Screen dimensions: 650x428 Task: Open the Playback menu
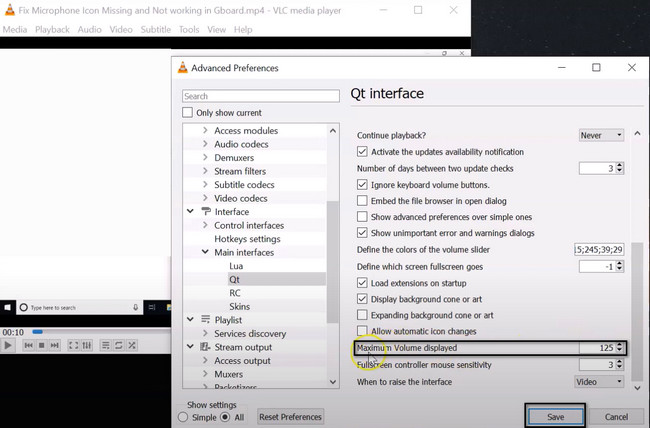click(x=52, y=29)
